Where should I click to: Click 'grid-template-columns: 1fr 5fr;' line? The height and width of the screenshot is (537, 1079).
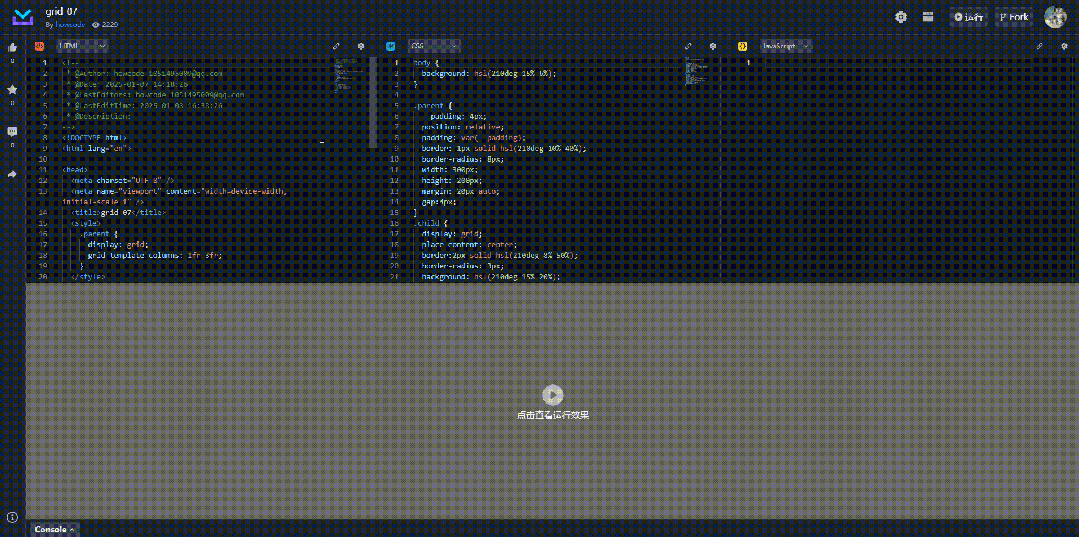155,255
